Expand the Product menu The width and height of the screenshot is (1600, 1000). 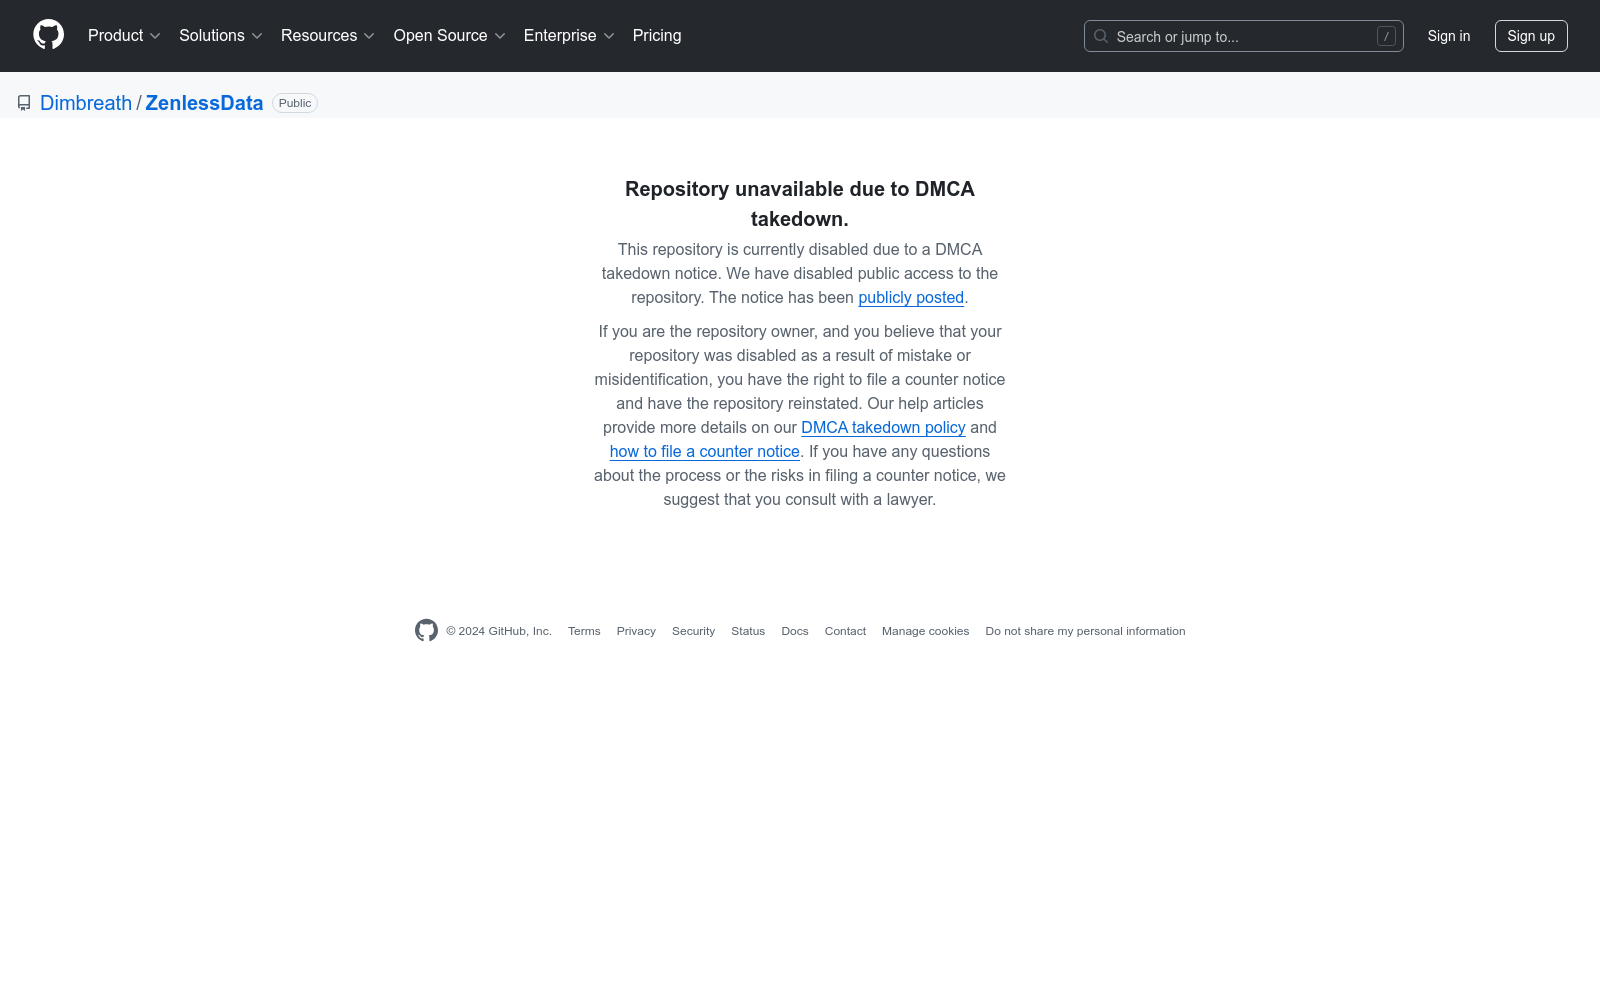tap(125, 35)
